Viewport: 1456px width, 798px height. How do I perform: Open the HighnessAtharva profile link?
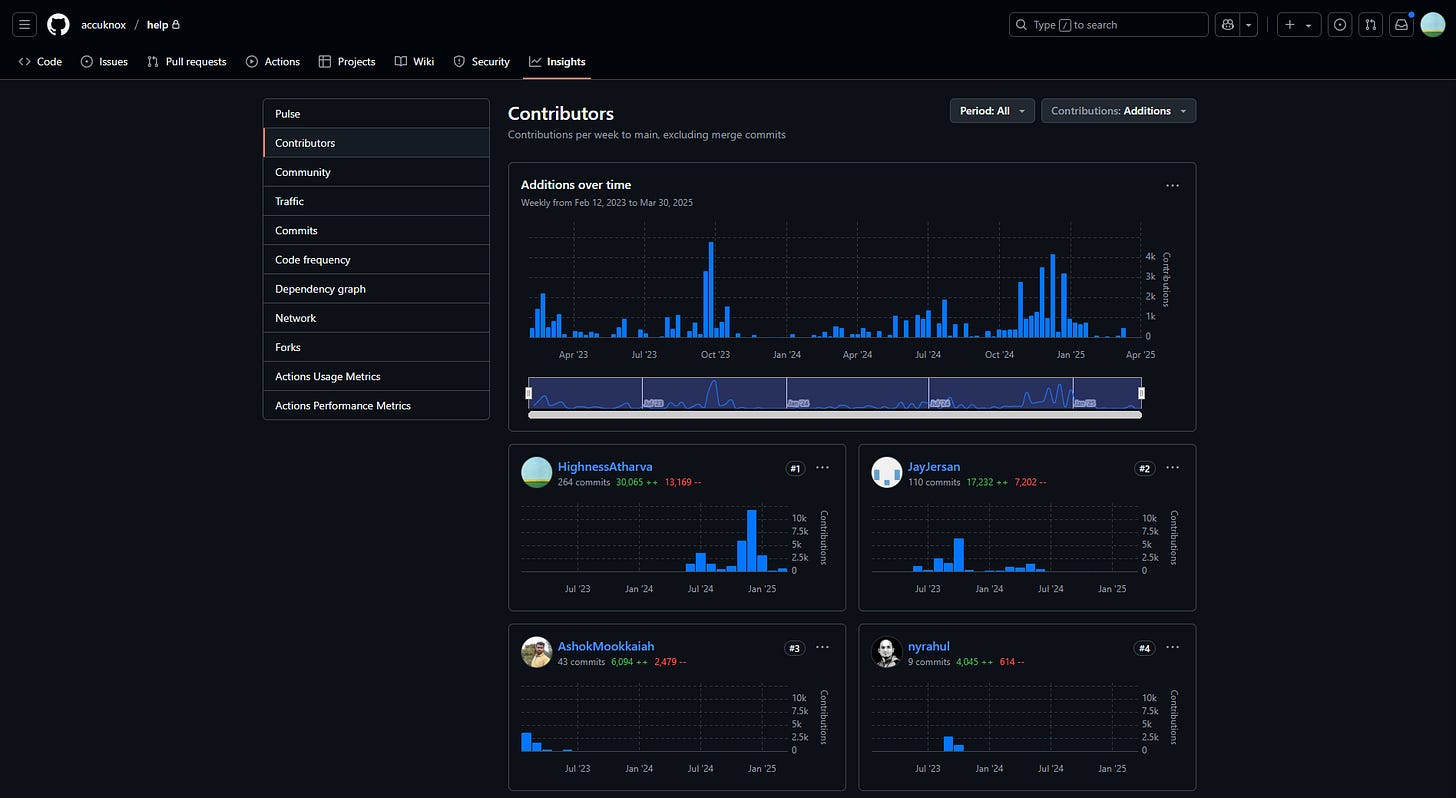(605, 467)
